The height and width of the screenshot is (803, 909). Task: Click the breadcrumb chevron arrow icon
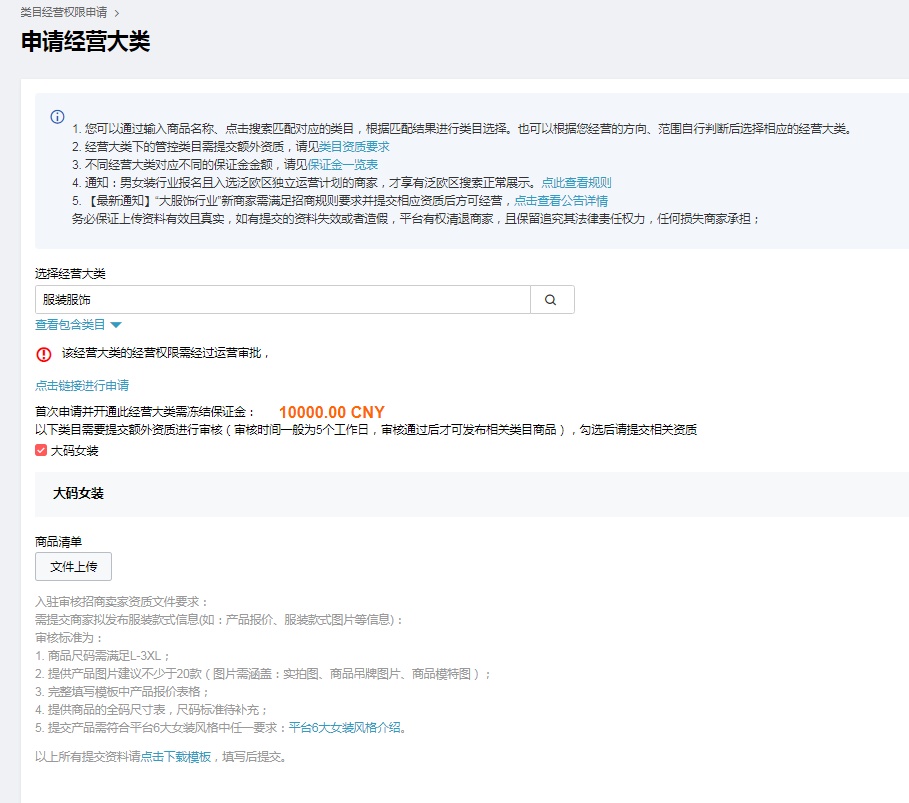point(117,13)
